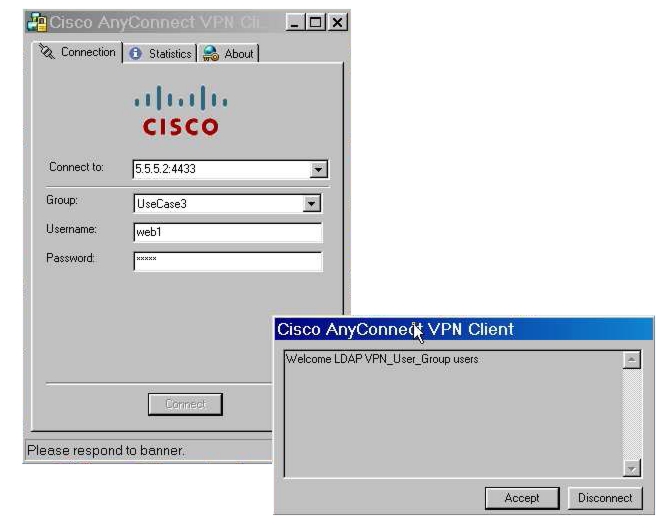This screenshot has height=528, width=672.
Task: Click banner dialog title bar
Action: click(464, 329)
